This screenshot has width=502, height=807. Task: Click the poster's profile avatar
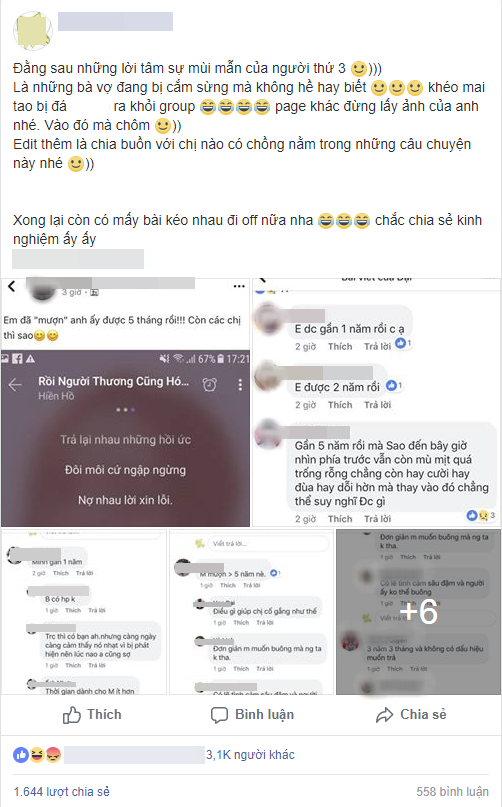click(33, 31)
